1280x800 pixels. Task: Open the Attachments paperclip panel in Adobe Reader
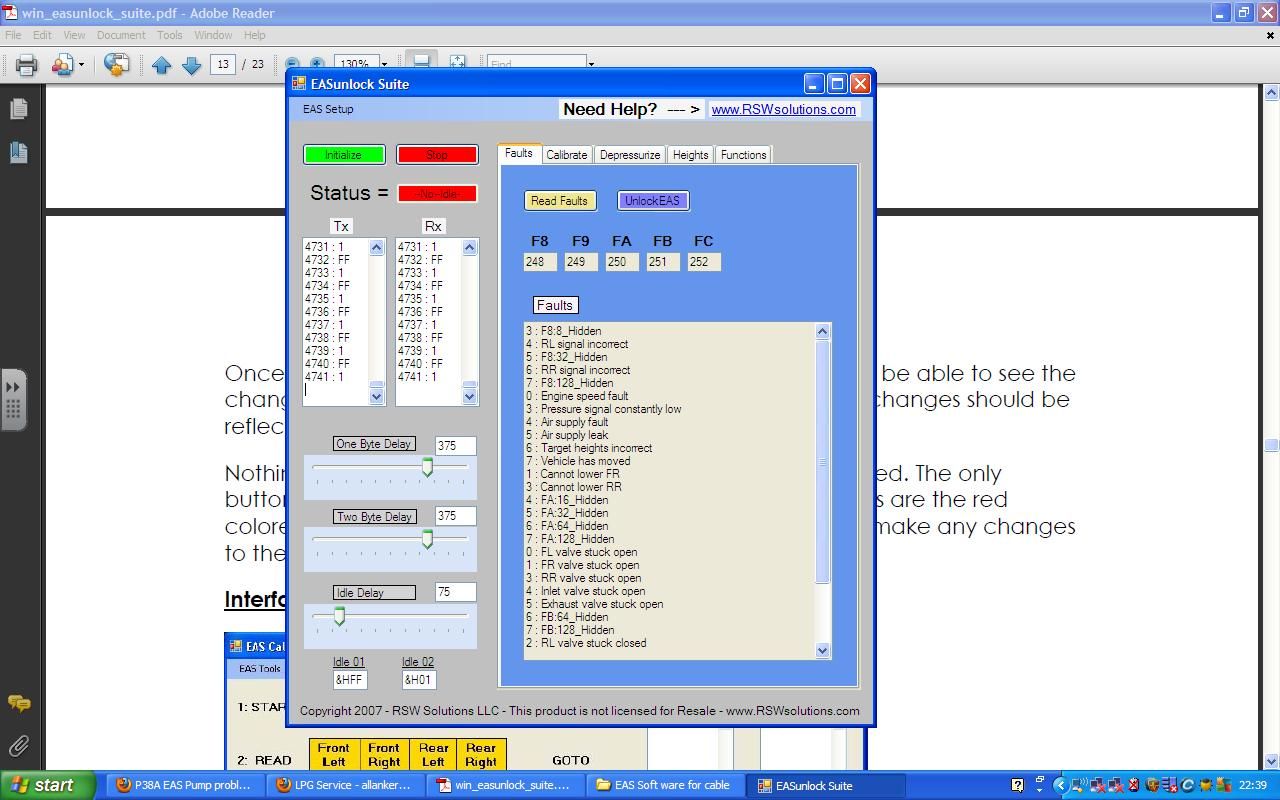coord(18,746)
